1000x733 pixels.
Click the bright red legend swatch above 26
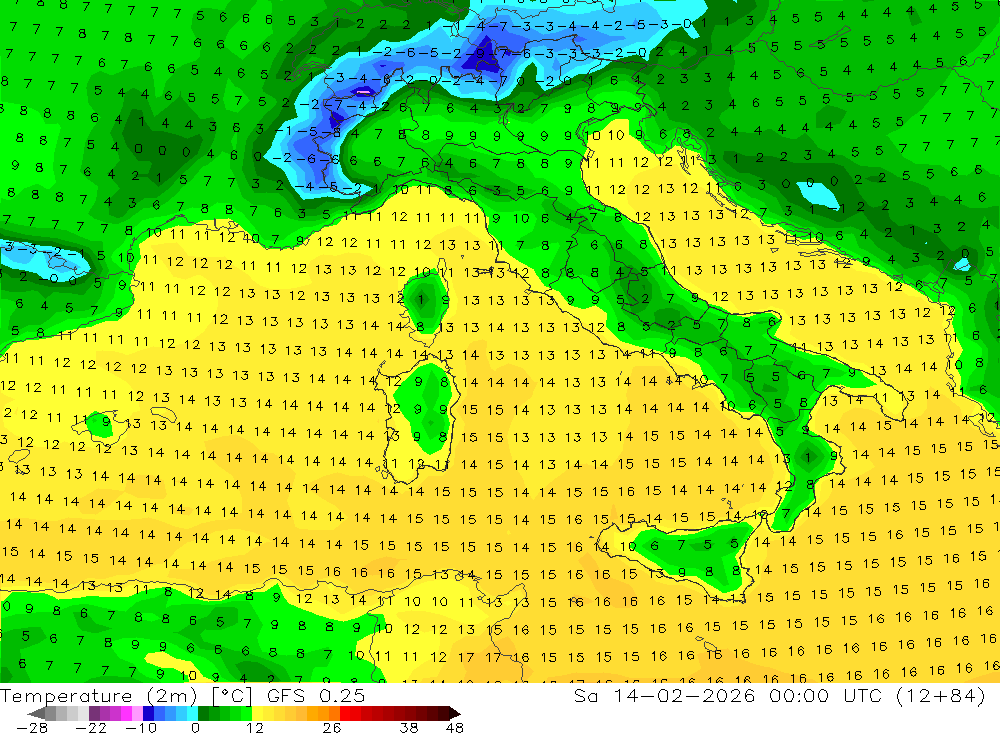(x=345, y=713)
